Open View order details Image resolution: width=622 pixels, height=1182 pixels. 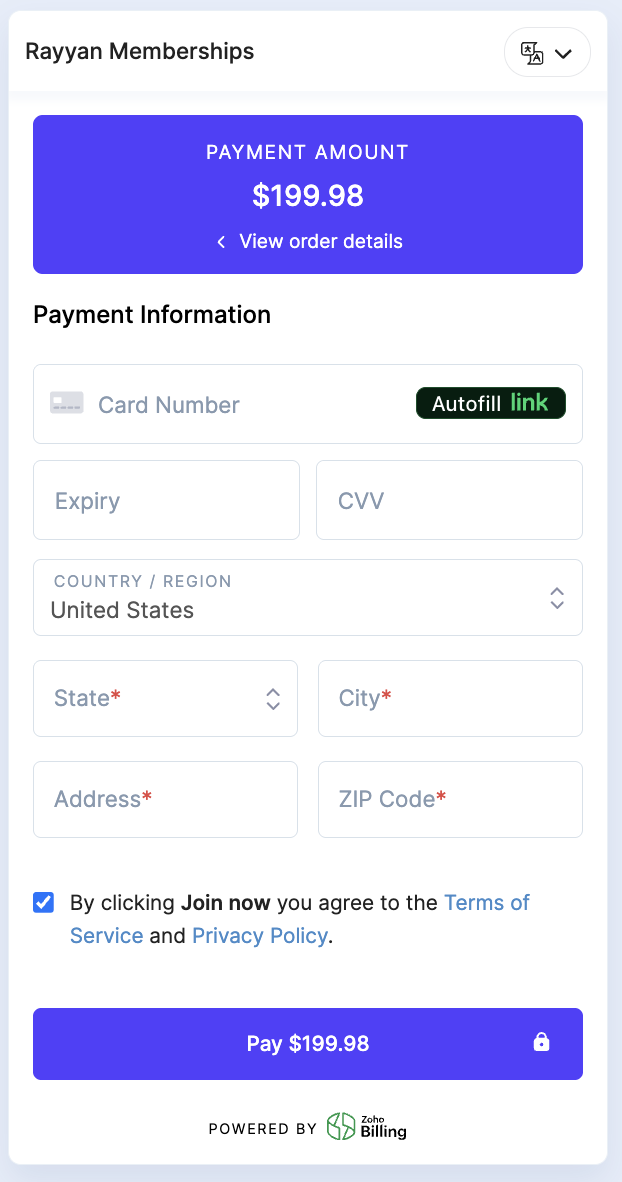320,242
